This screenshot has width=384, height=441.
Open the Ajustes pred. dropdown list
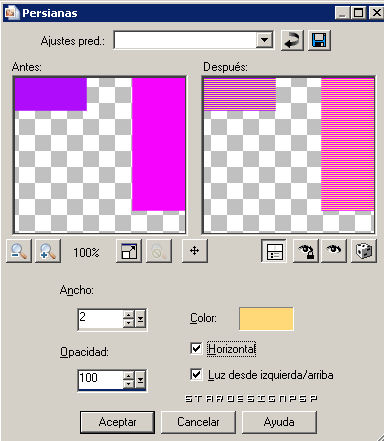coord(265,40)
